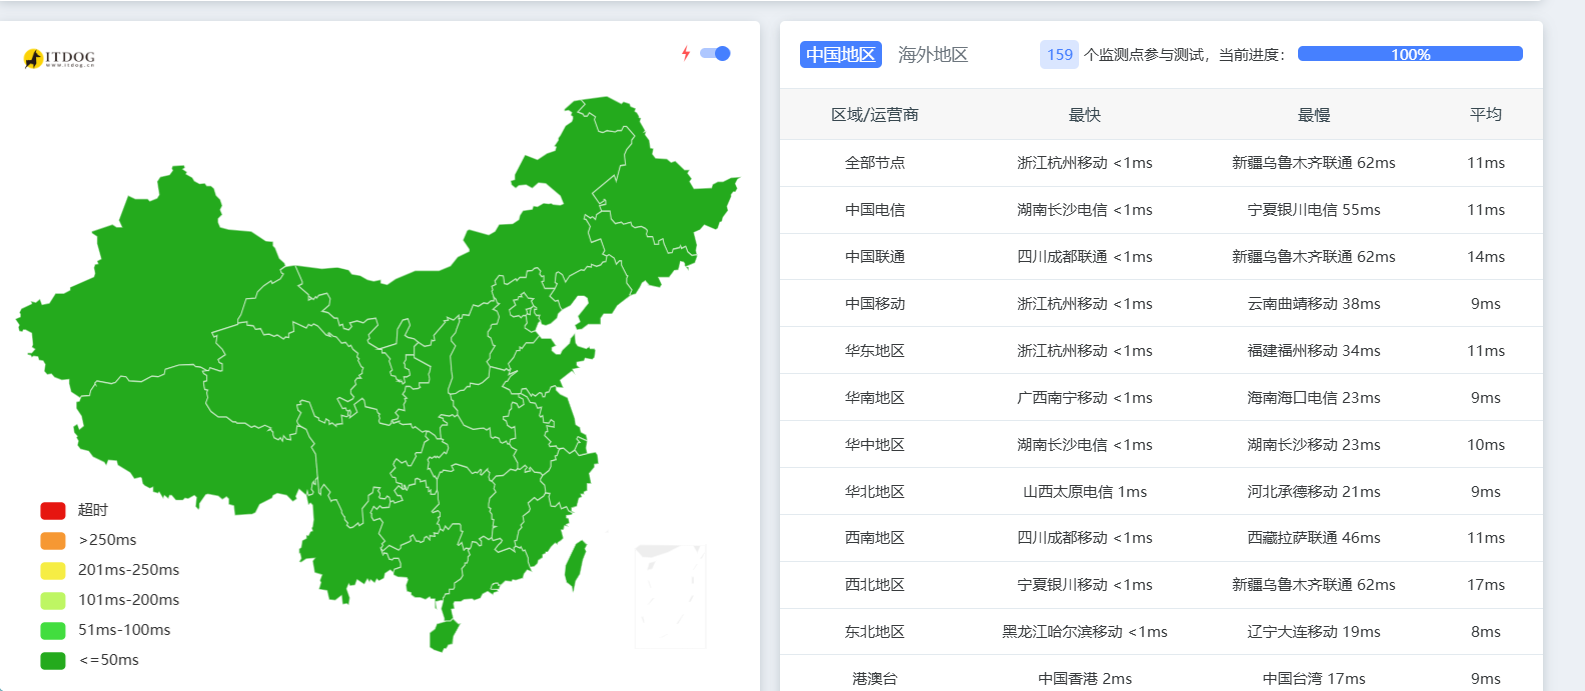Toggle the blue switch above the map
1585x691 pixels.
(715, 53)
